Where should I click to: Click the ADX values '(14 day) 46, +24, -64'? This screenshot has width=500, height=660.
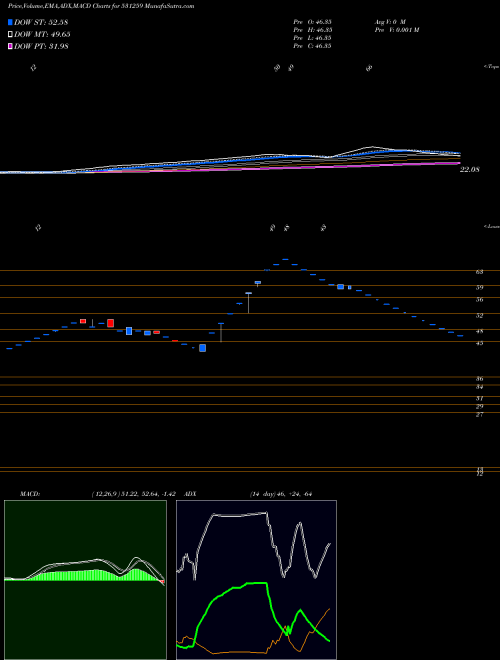[280, 494]
